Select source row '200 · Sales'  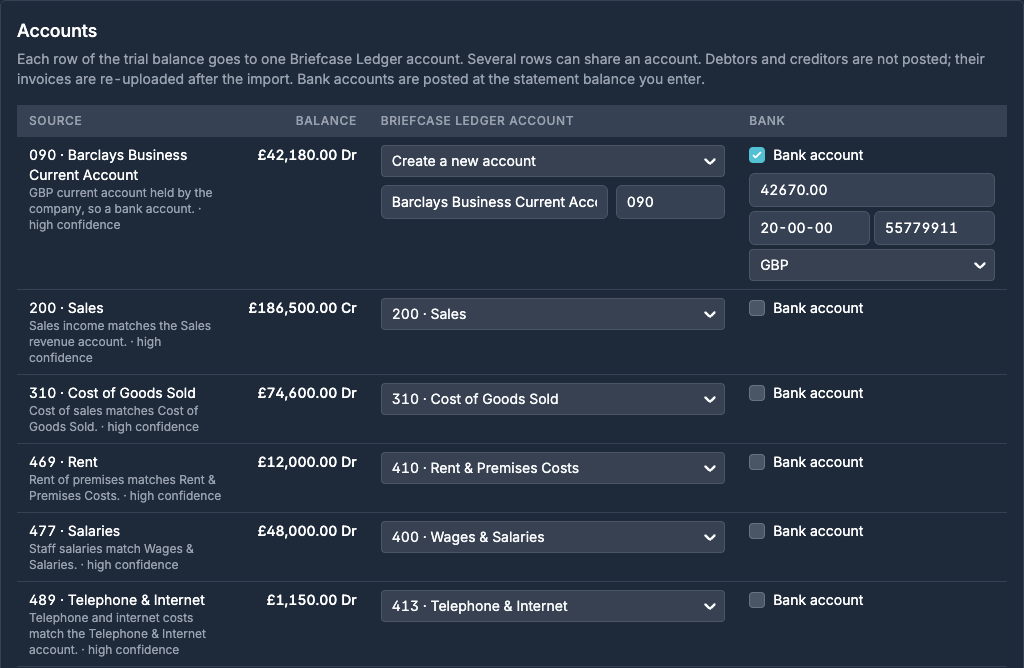66,308
